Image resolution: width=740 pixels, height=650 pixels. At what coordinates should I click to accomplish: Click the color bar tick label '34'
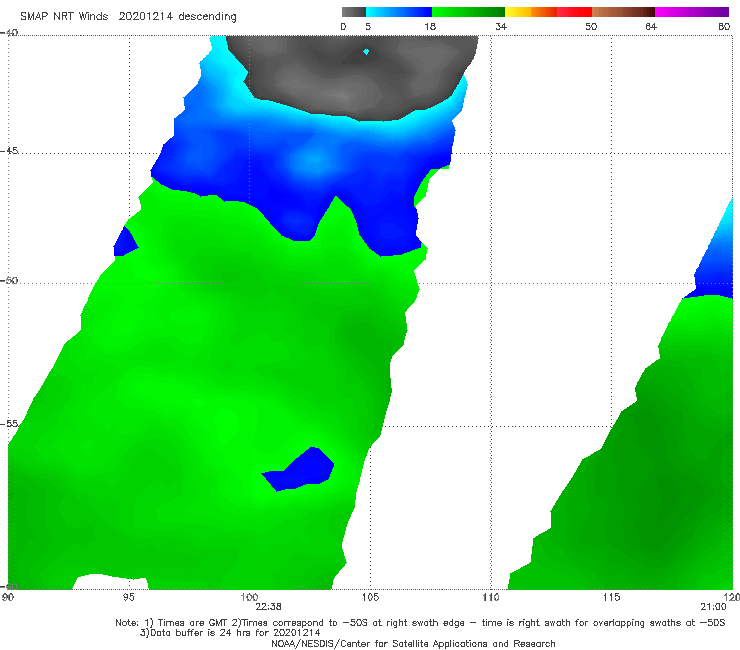501,26
